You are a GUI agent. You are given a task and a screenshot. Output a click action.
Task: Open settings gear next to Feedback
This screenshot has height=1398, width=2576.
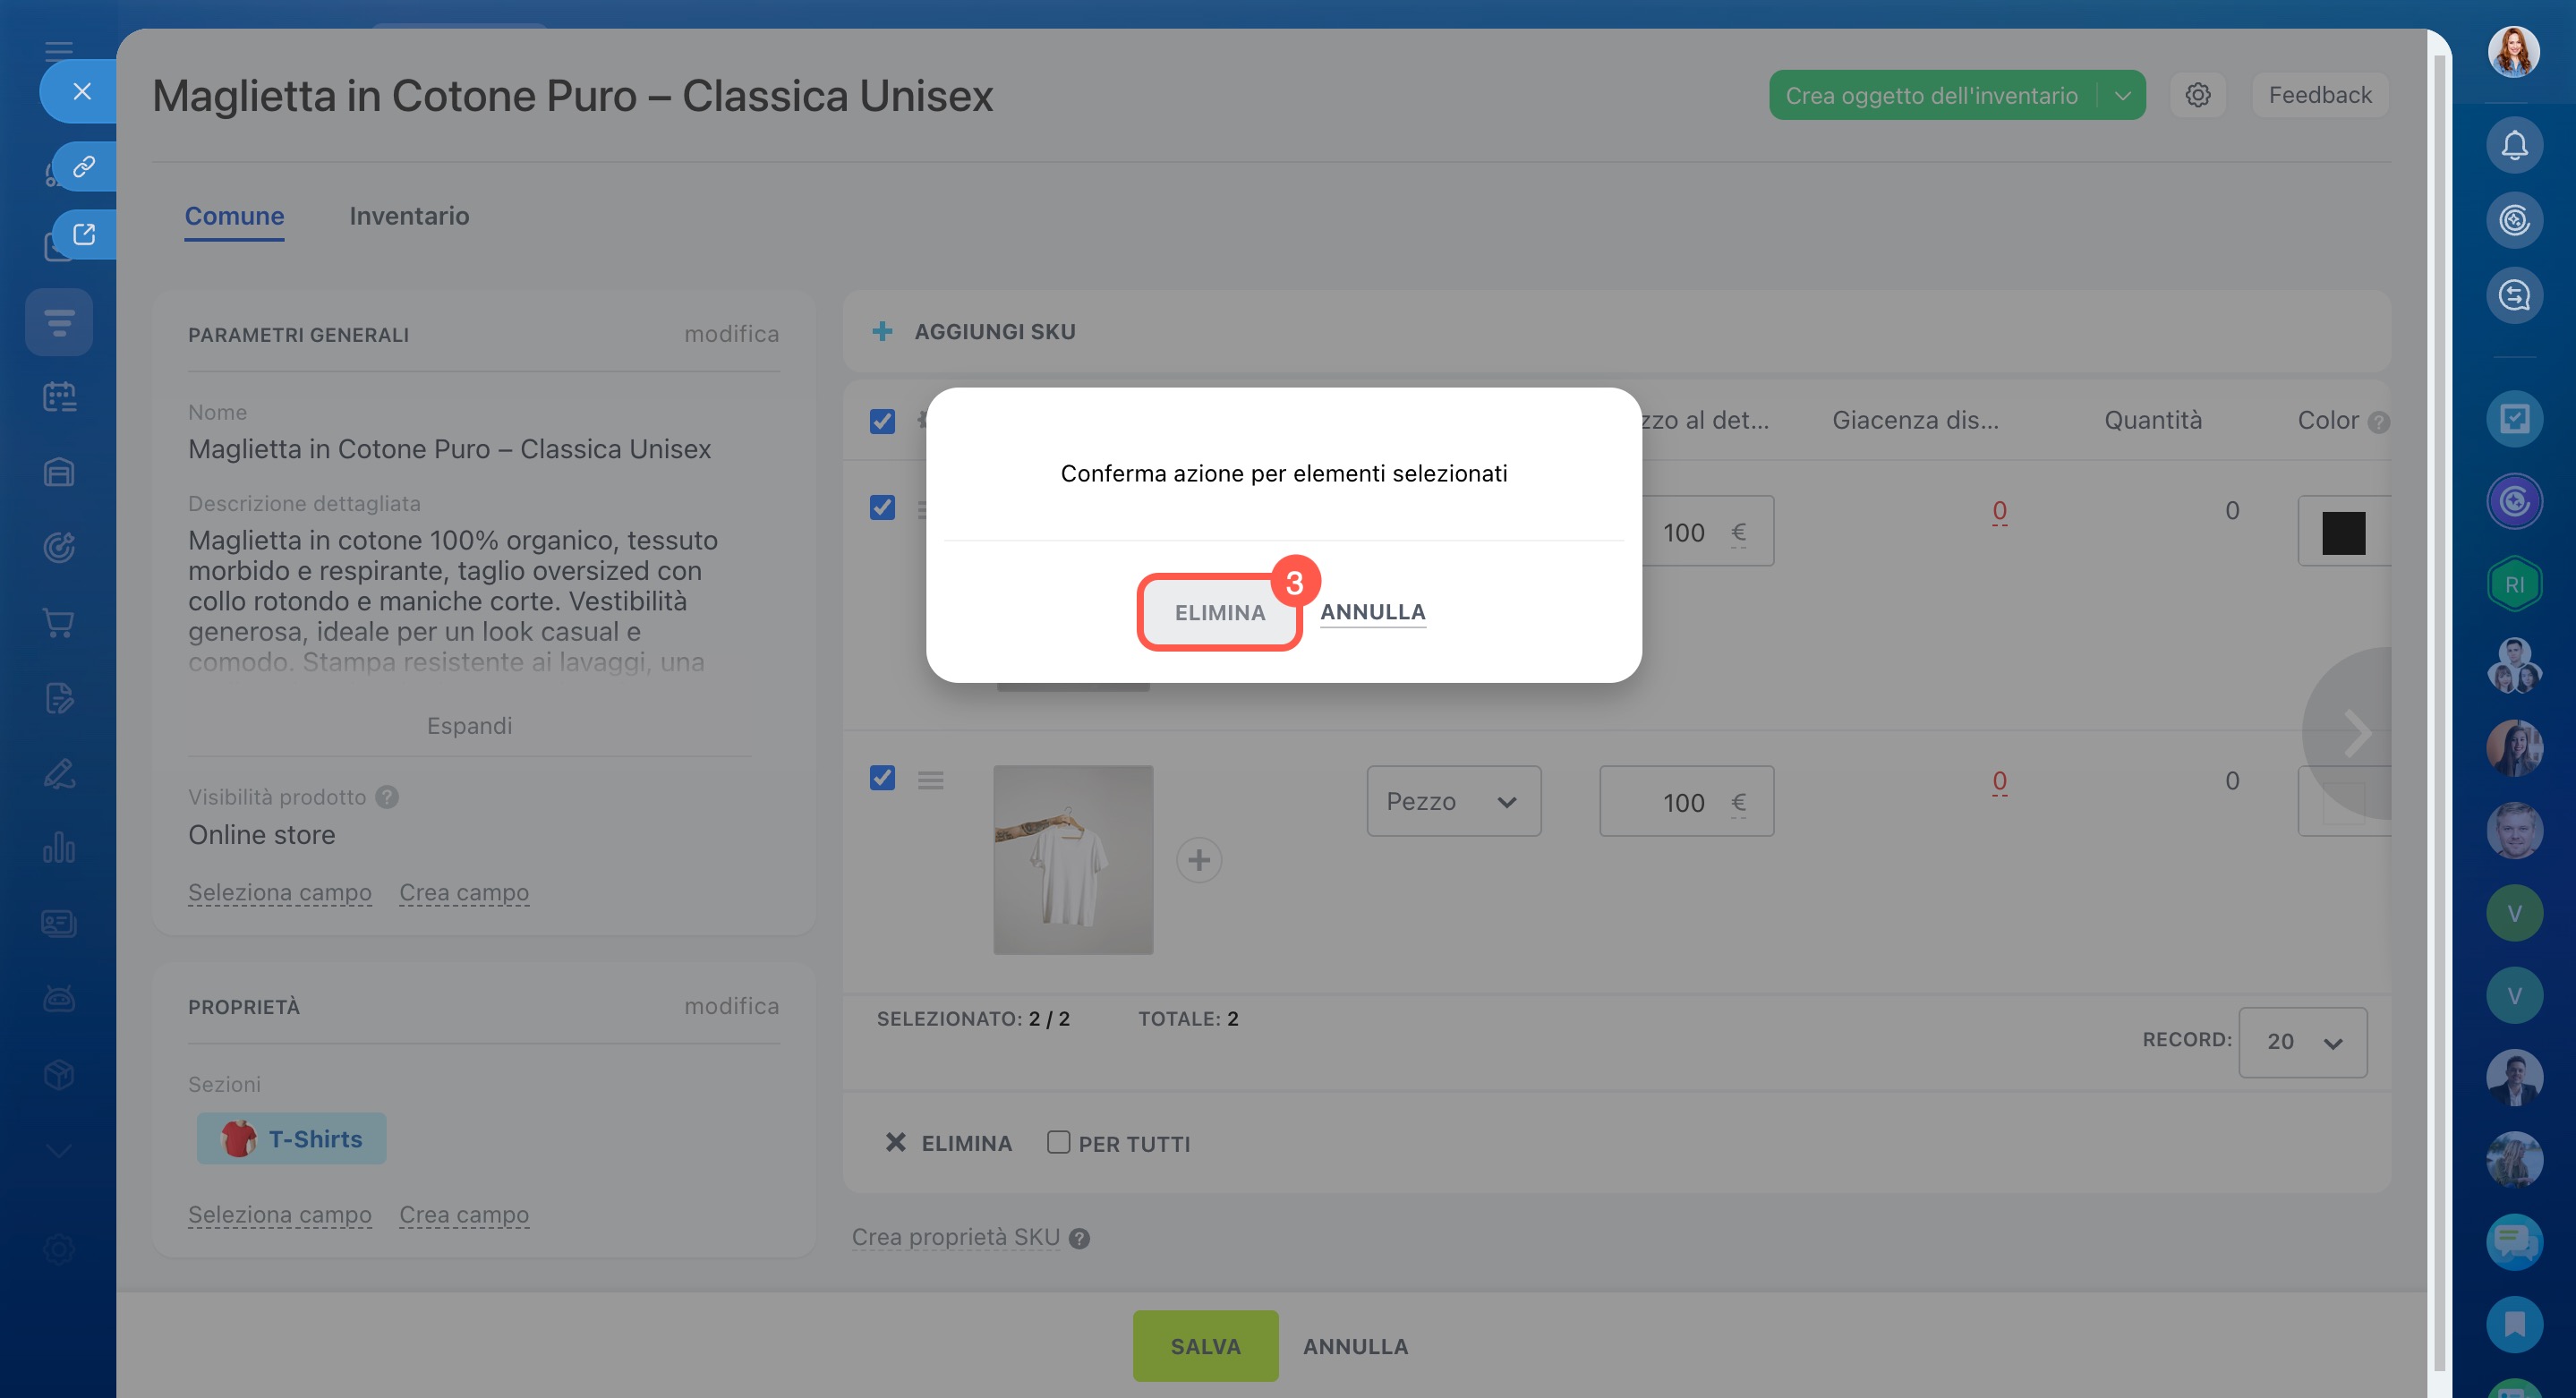coord(2197,95)
